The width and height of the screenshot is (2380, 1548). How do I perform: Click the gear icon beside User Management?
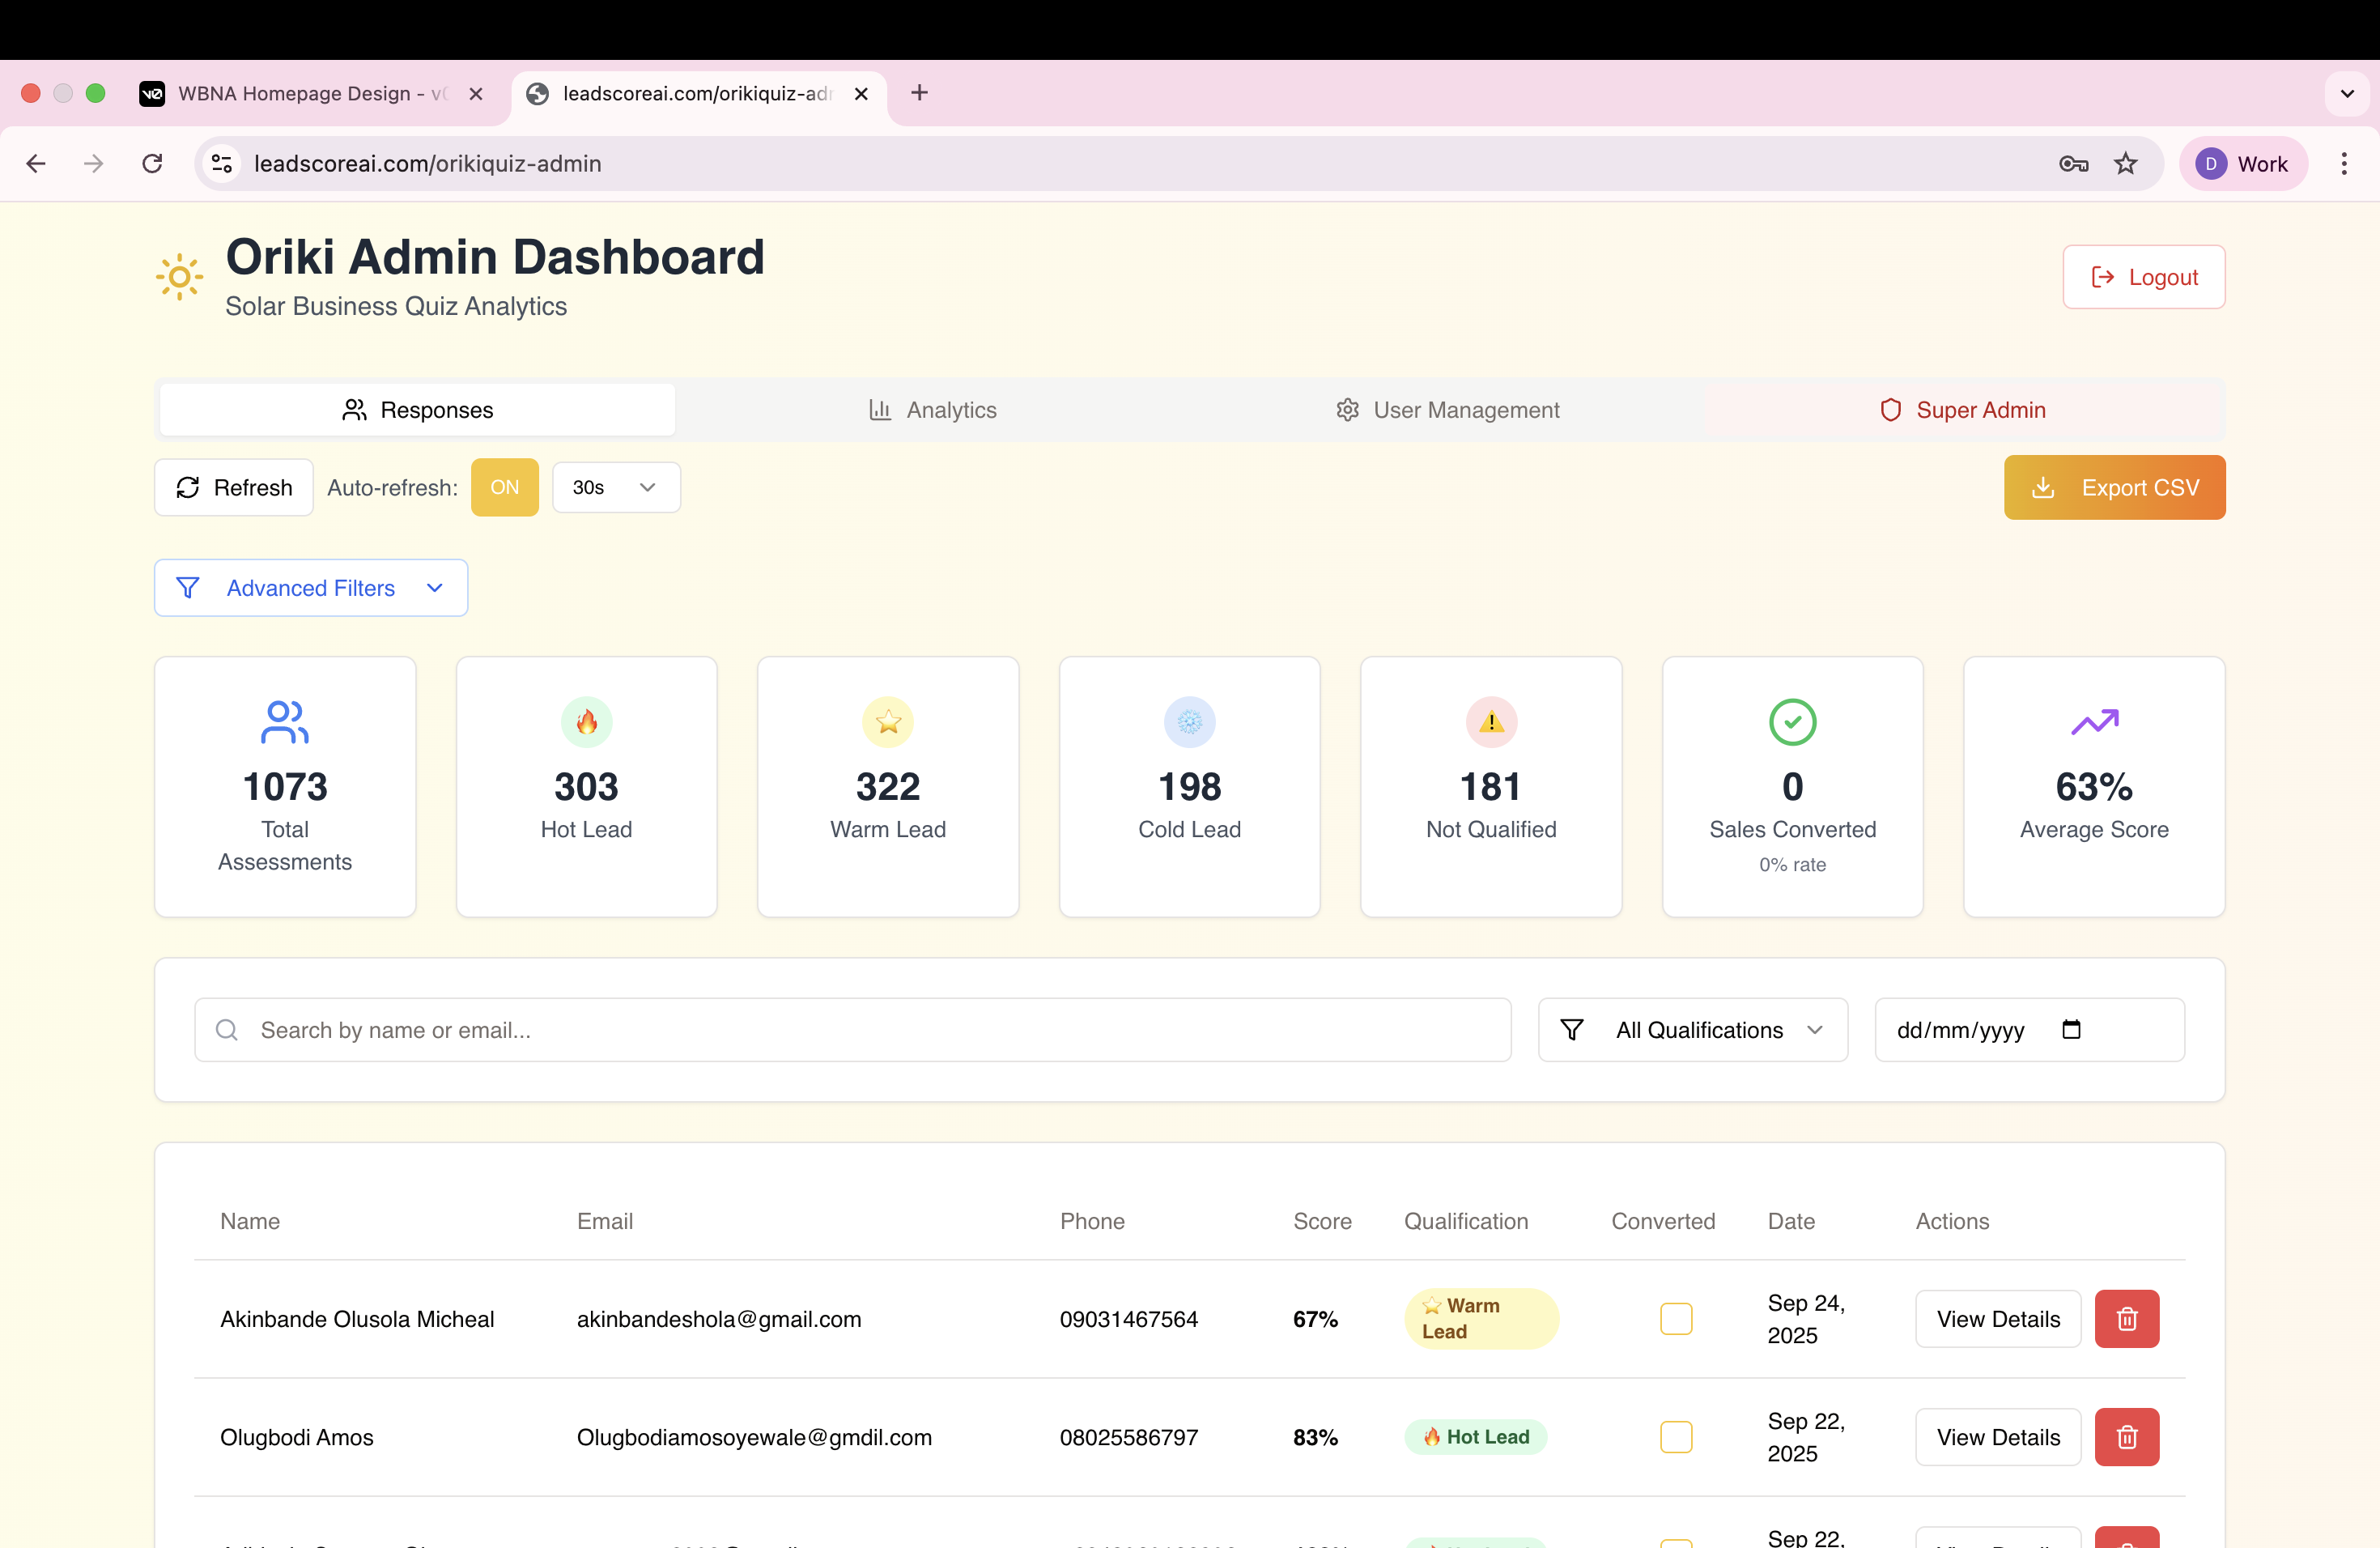pos(1347,409)
